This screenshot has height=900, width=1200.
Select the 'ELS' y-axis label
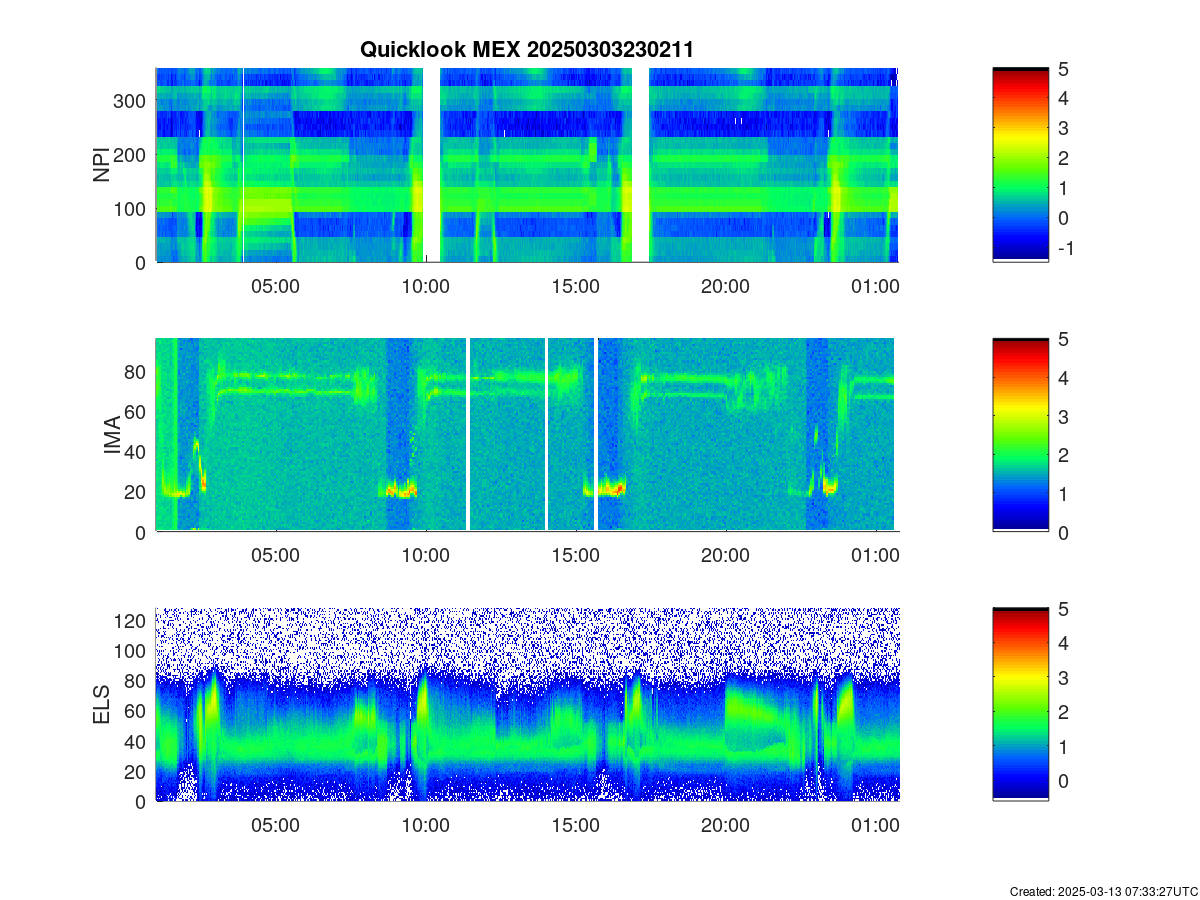click(x=101, y=705)
